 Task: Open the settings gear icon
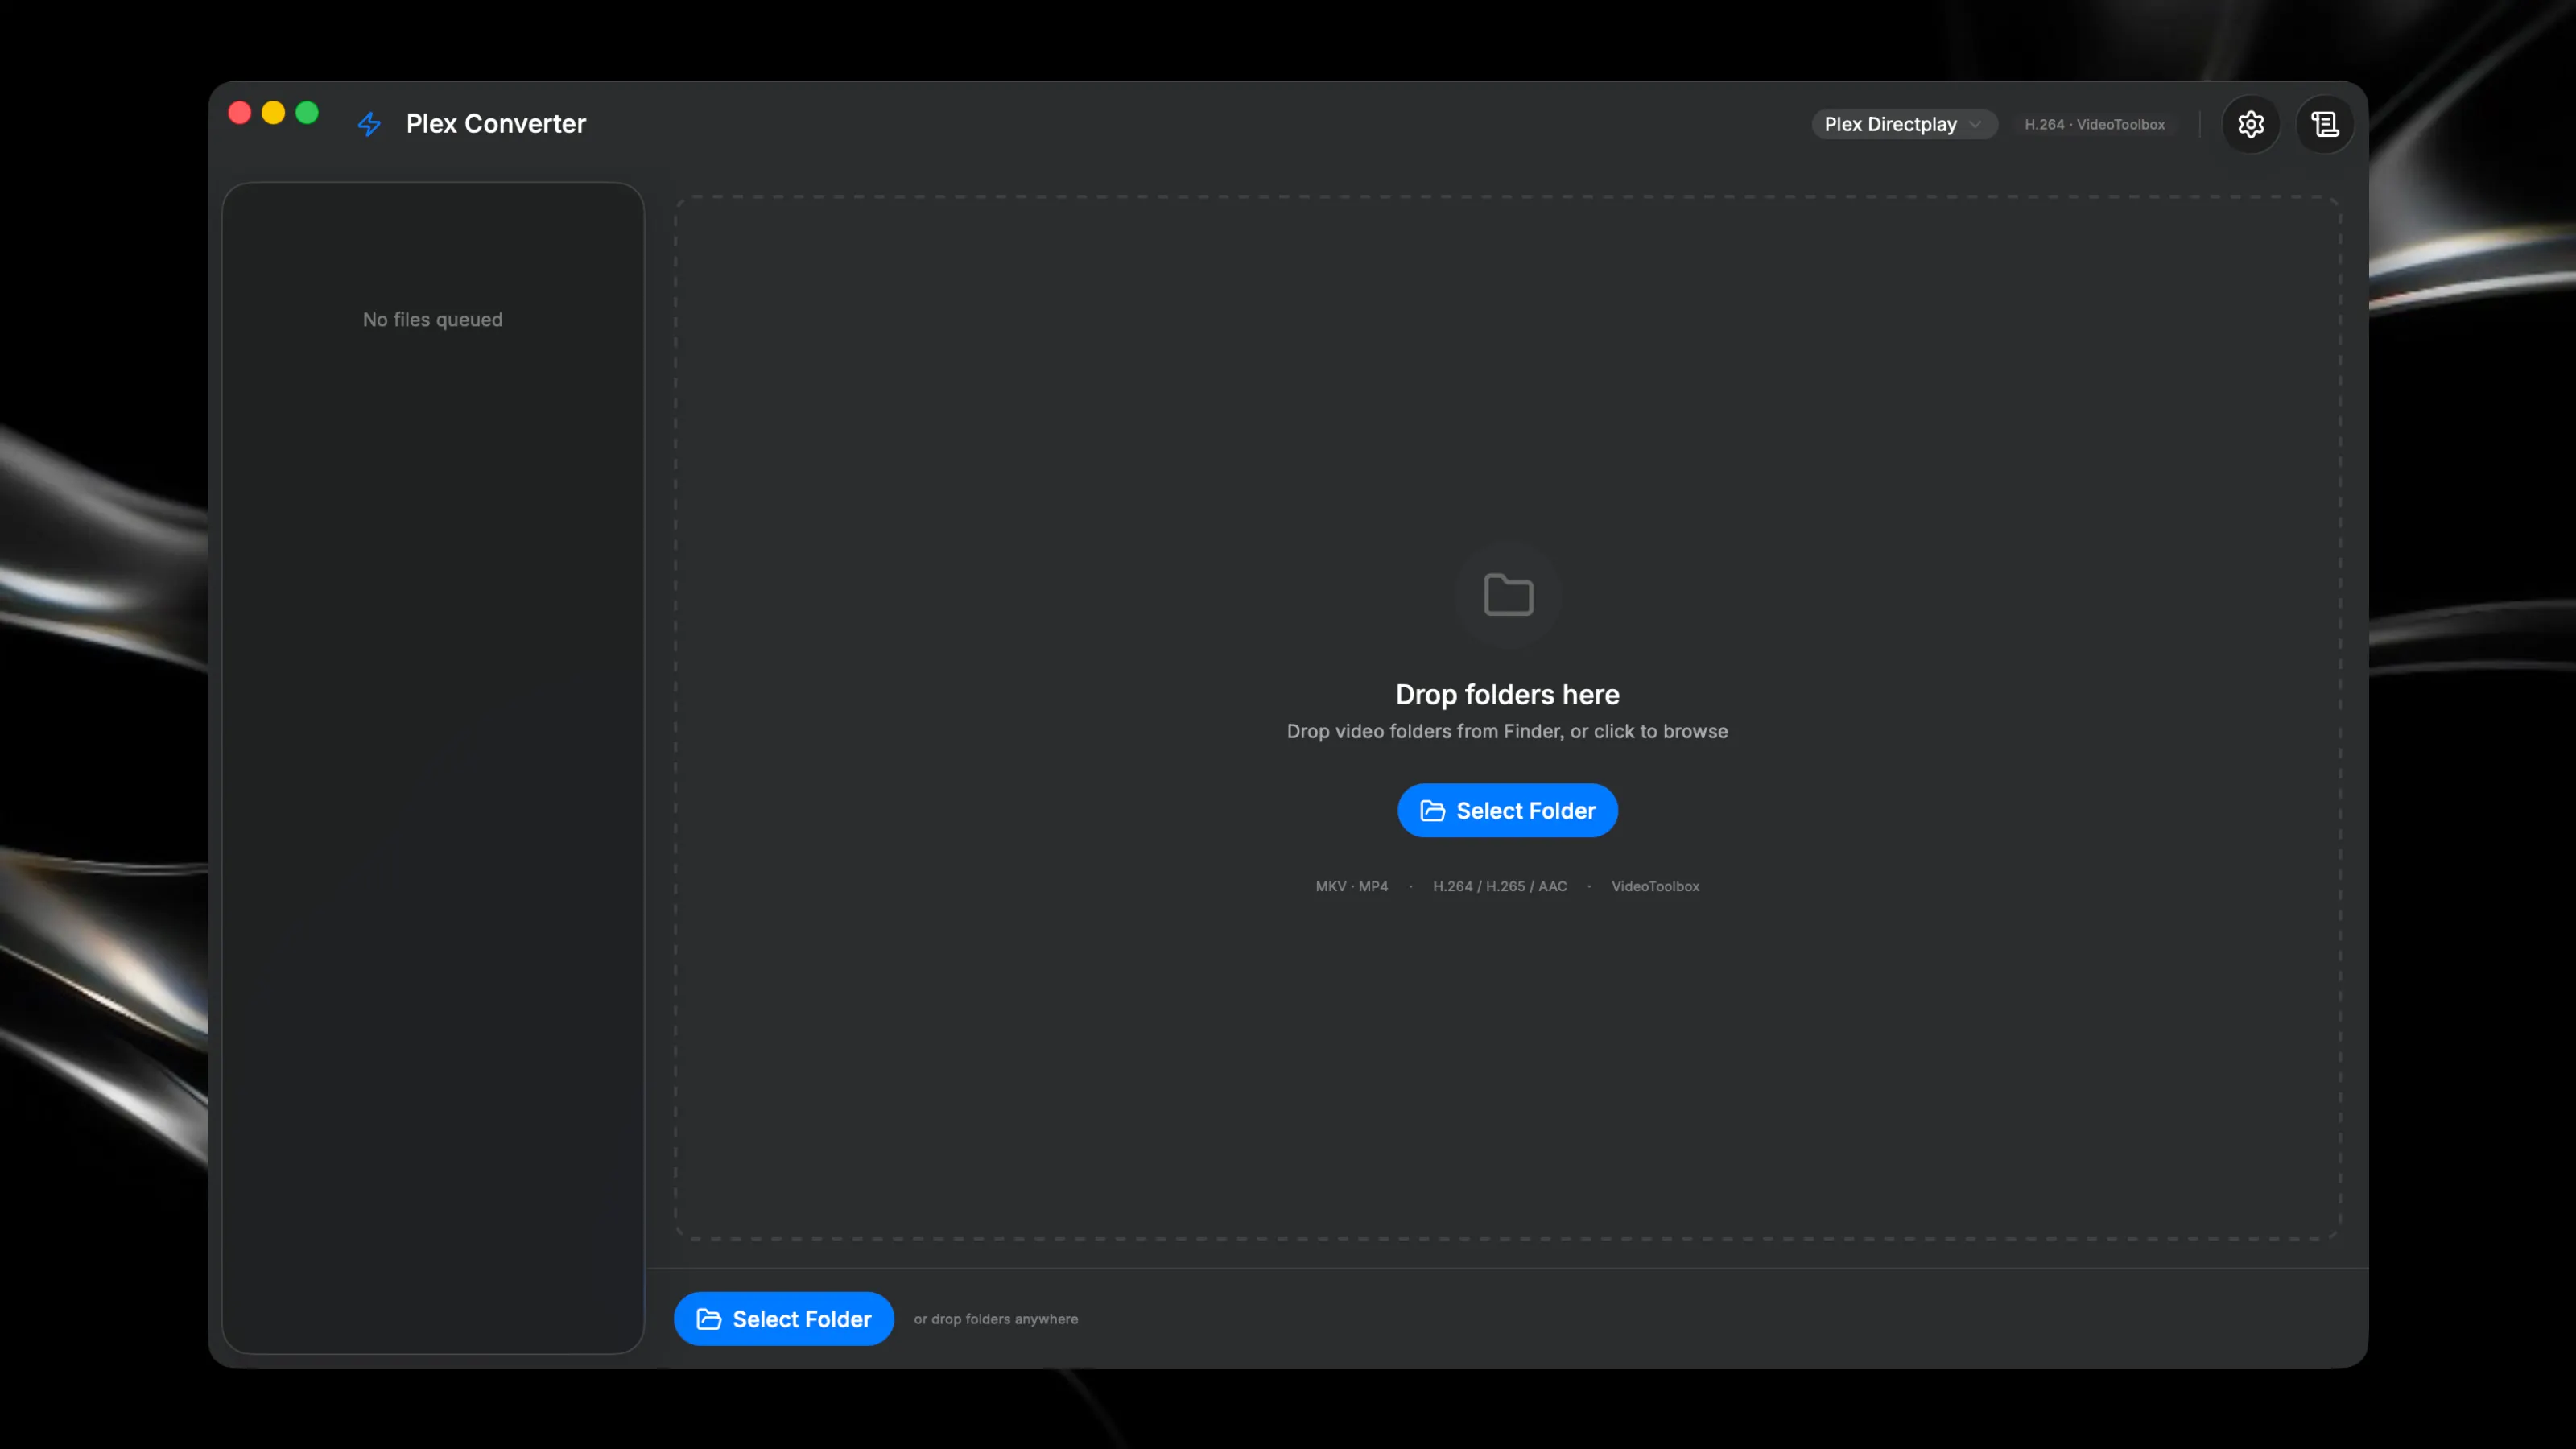(2250, 124)
